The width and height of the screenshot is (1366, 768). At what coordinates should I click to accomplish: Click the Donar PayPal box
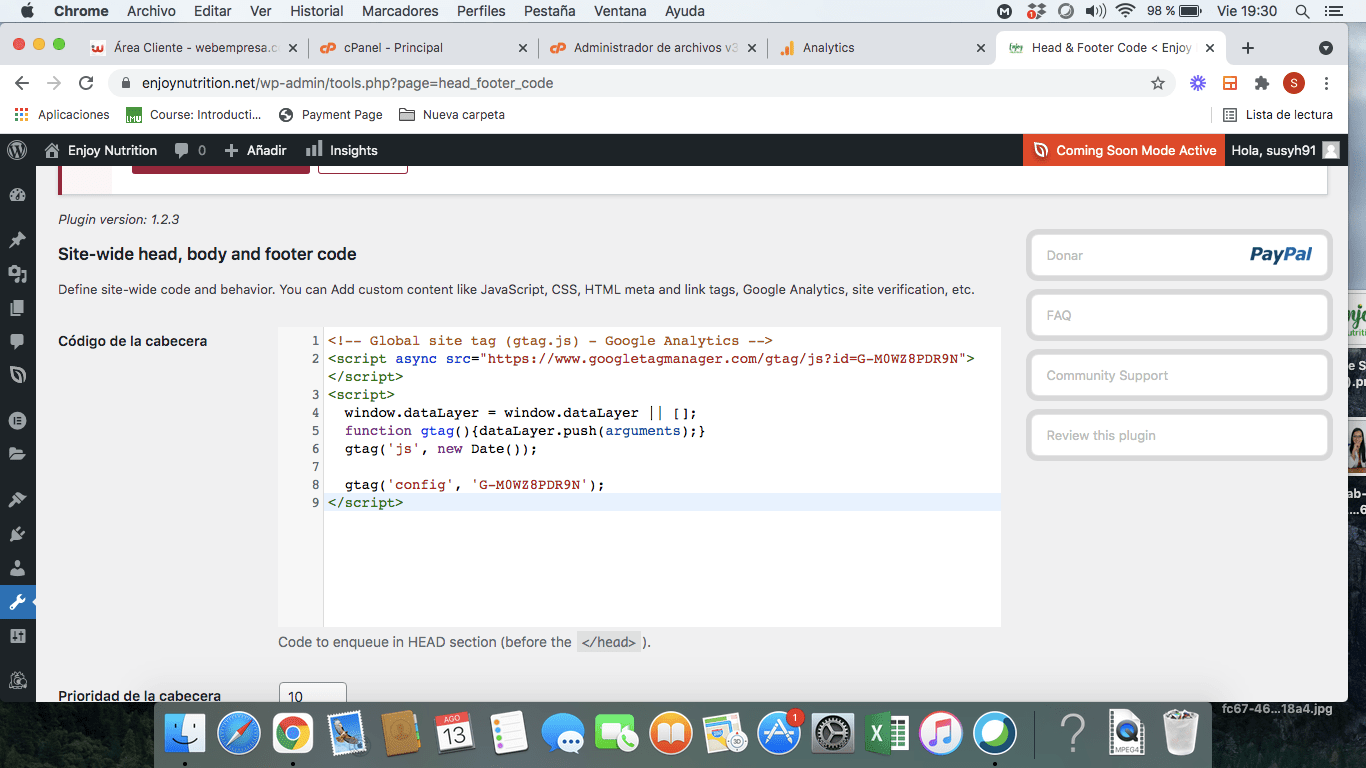tap(1179, 255)
